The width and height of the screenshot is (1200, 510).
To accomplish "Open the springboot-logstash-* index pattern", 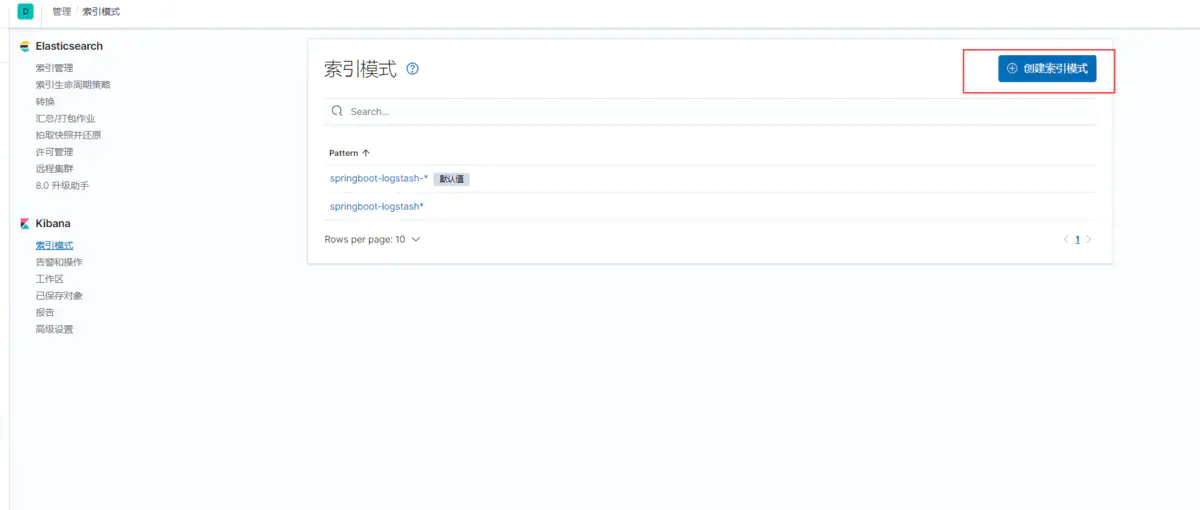I will [379, 178].
